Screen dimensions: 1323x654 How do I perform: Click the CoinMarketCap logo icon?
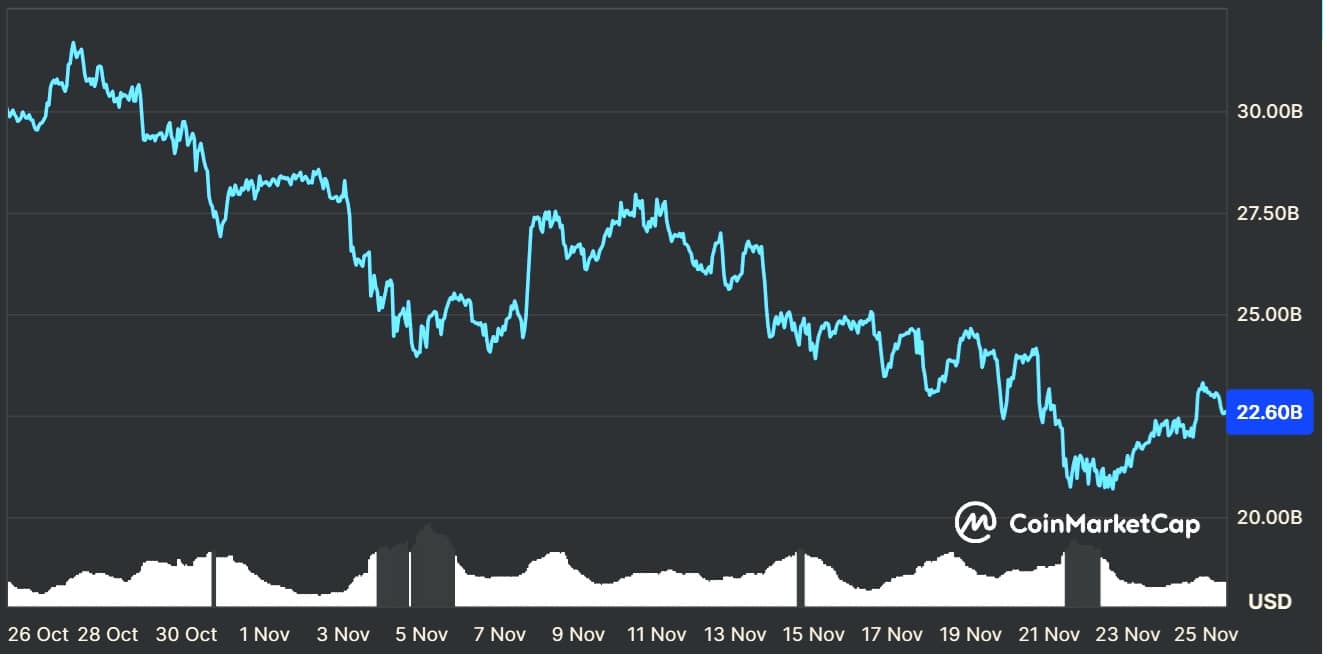(x=975, y=522)
